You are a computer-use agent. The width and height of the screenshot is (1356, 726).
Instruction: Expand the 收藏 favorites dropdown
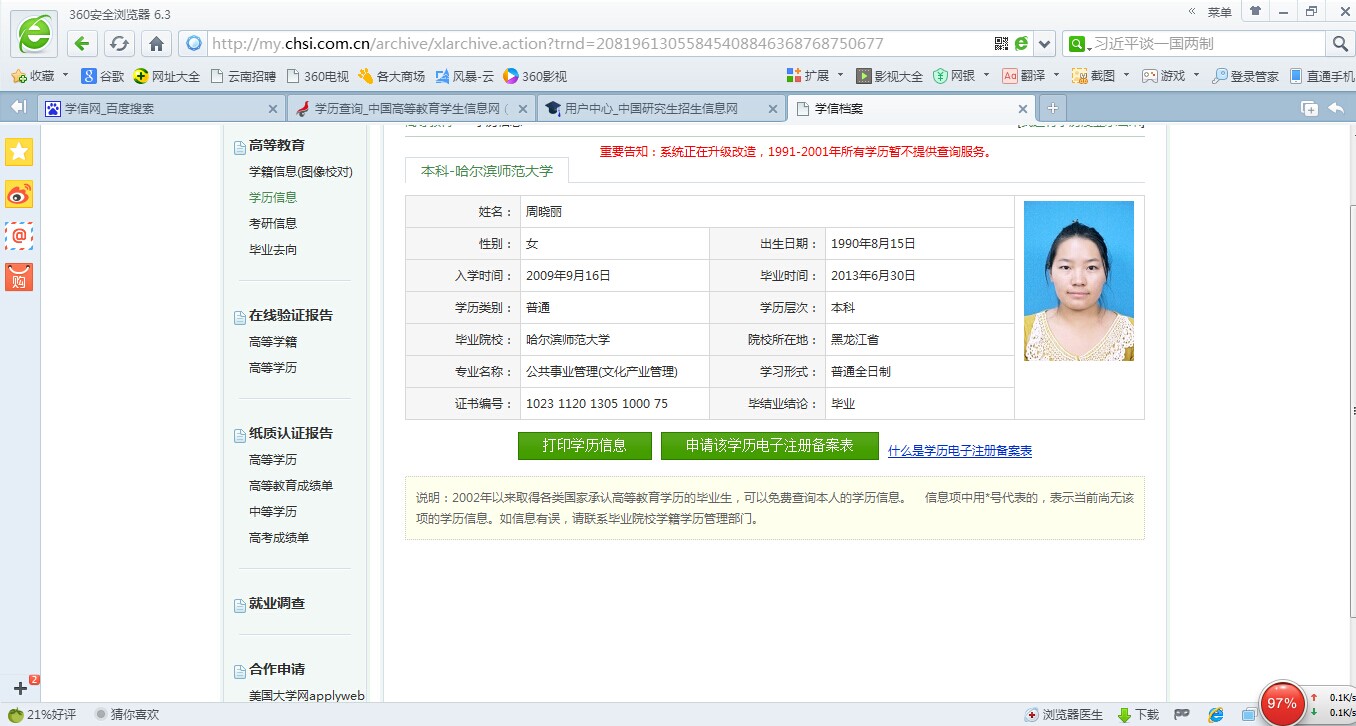click(65, 76)
